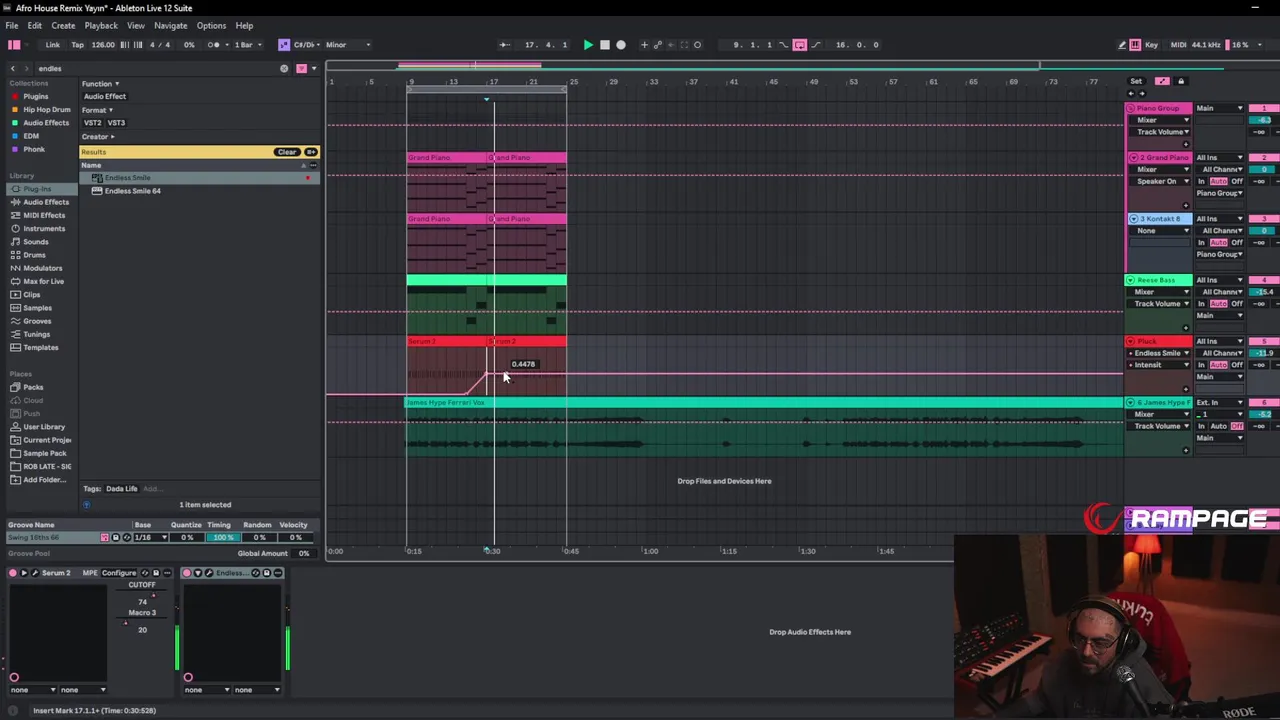The height and width of the screenshot is (720, 1280).
Task: Open the Grooves library category
Action: (x=37, y=321)
